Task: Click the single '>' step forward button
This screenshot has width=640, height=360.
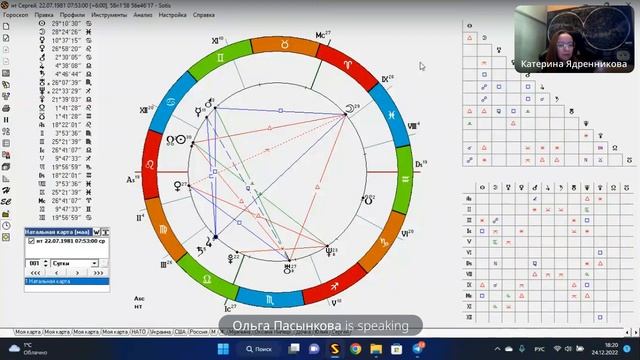Action: coord(78,273)
